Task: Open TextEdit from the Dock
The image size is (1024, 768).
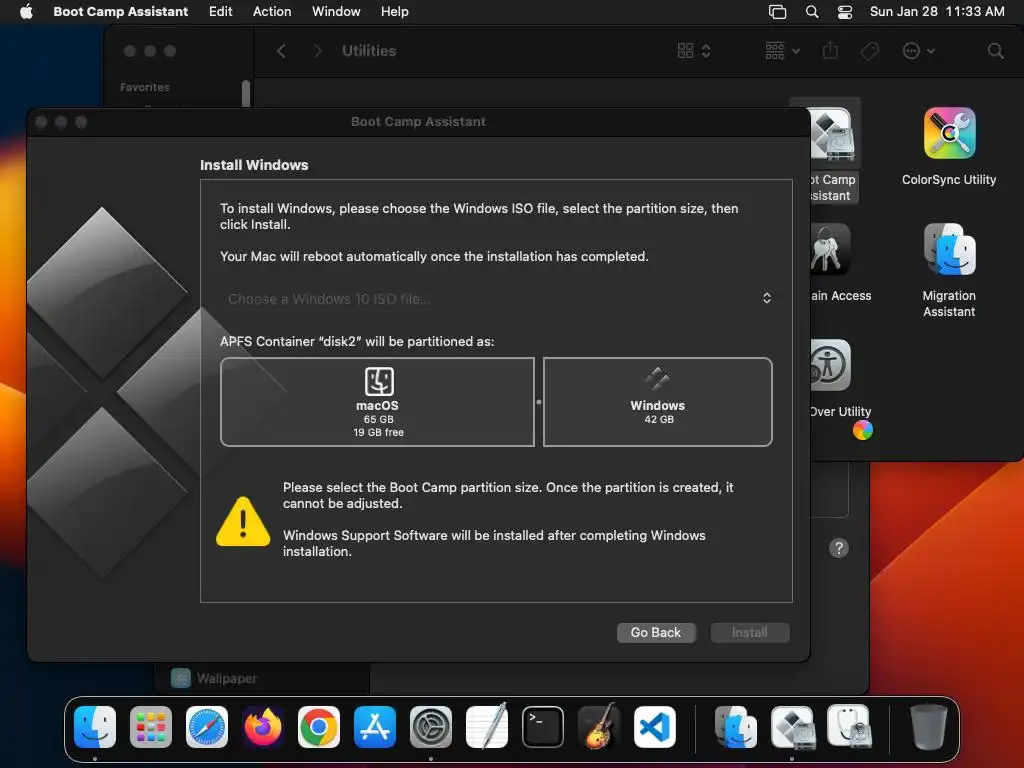Action: tap(487, 726)
